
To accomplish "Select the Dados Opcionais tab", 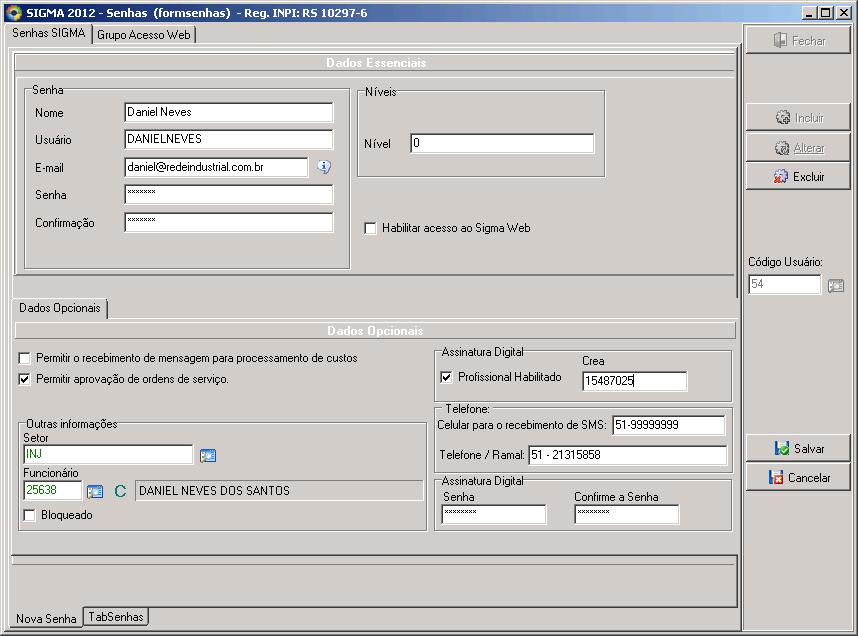I will coord(60,308).
